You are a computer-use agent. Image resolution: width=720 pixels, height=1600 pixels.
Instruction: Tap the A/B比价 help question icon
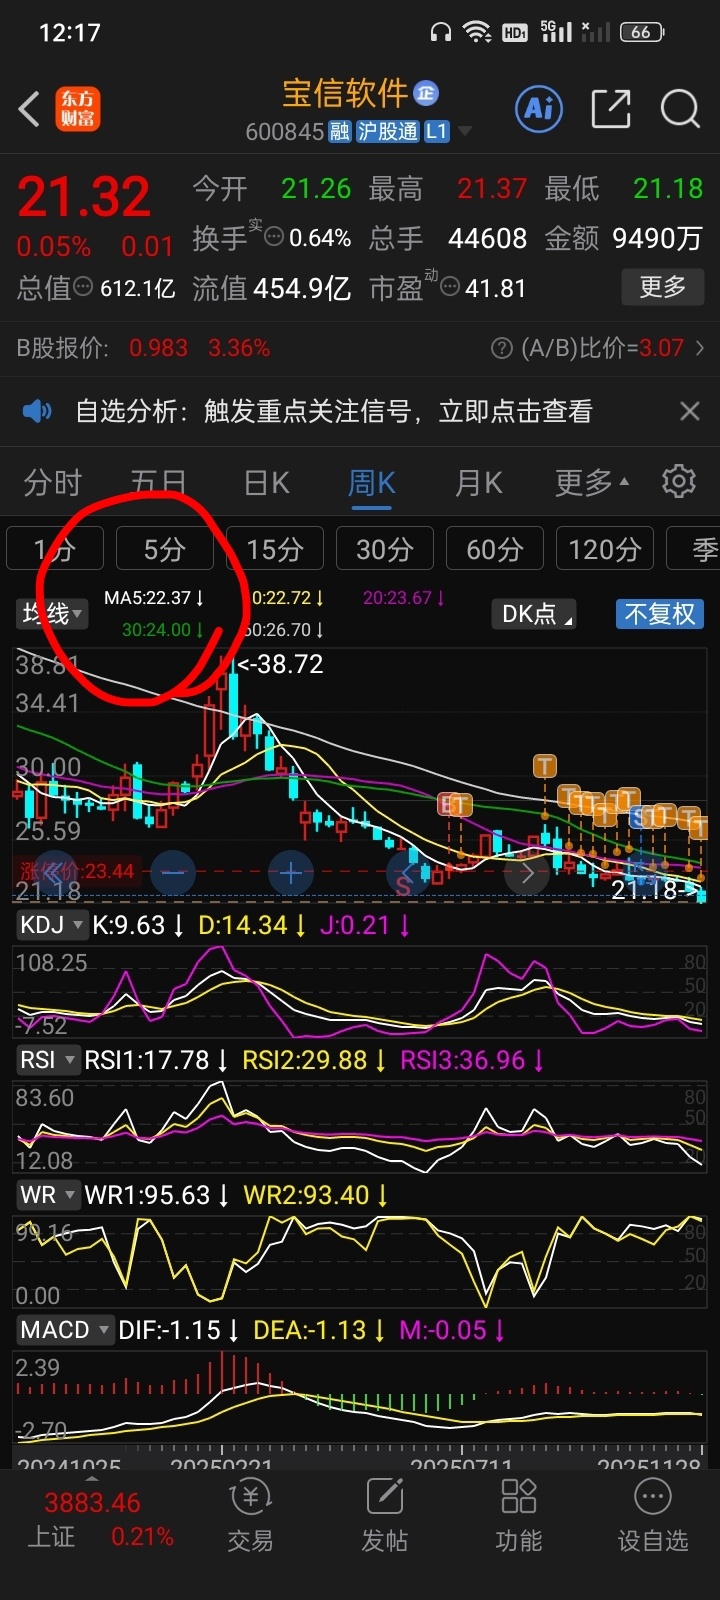coord(502,348)
